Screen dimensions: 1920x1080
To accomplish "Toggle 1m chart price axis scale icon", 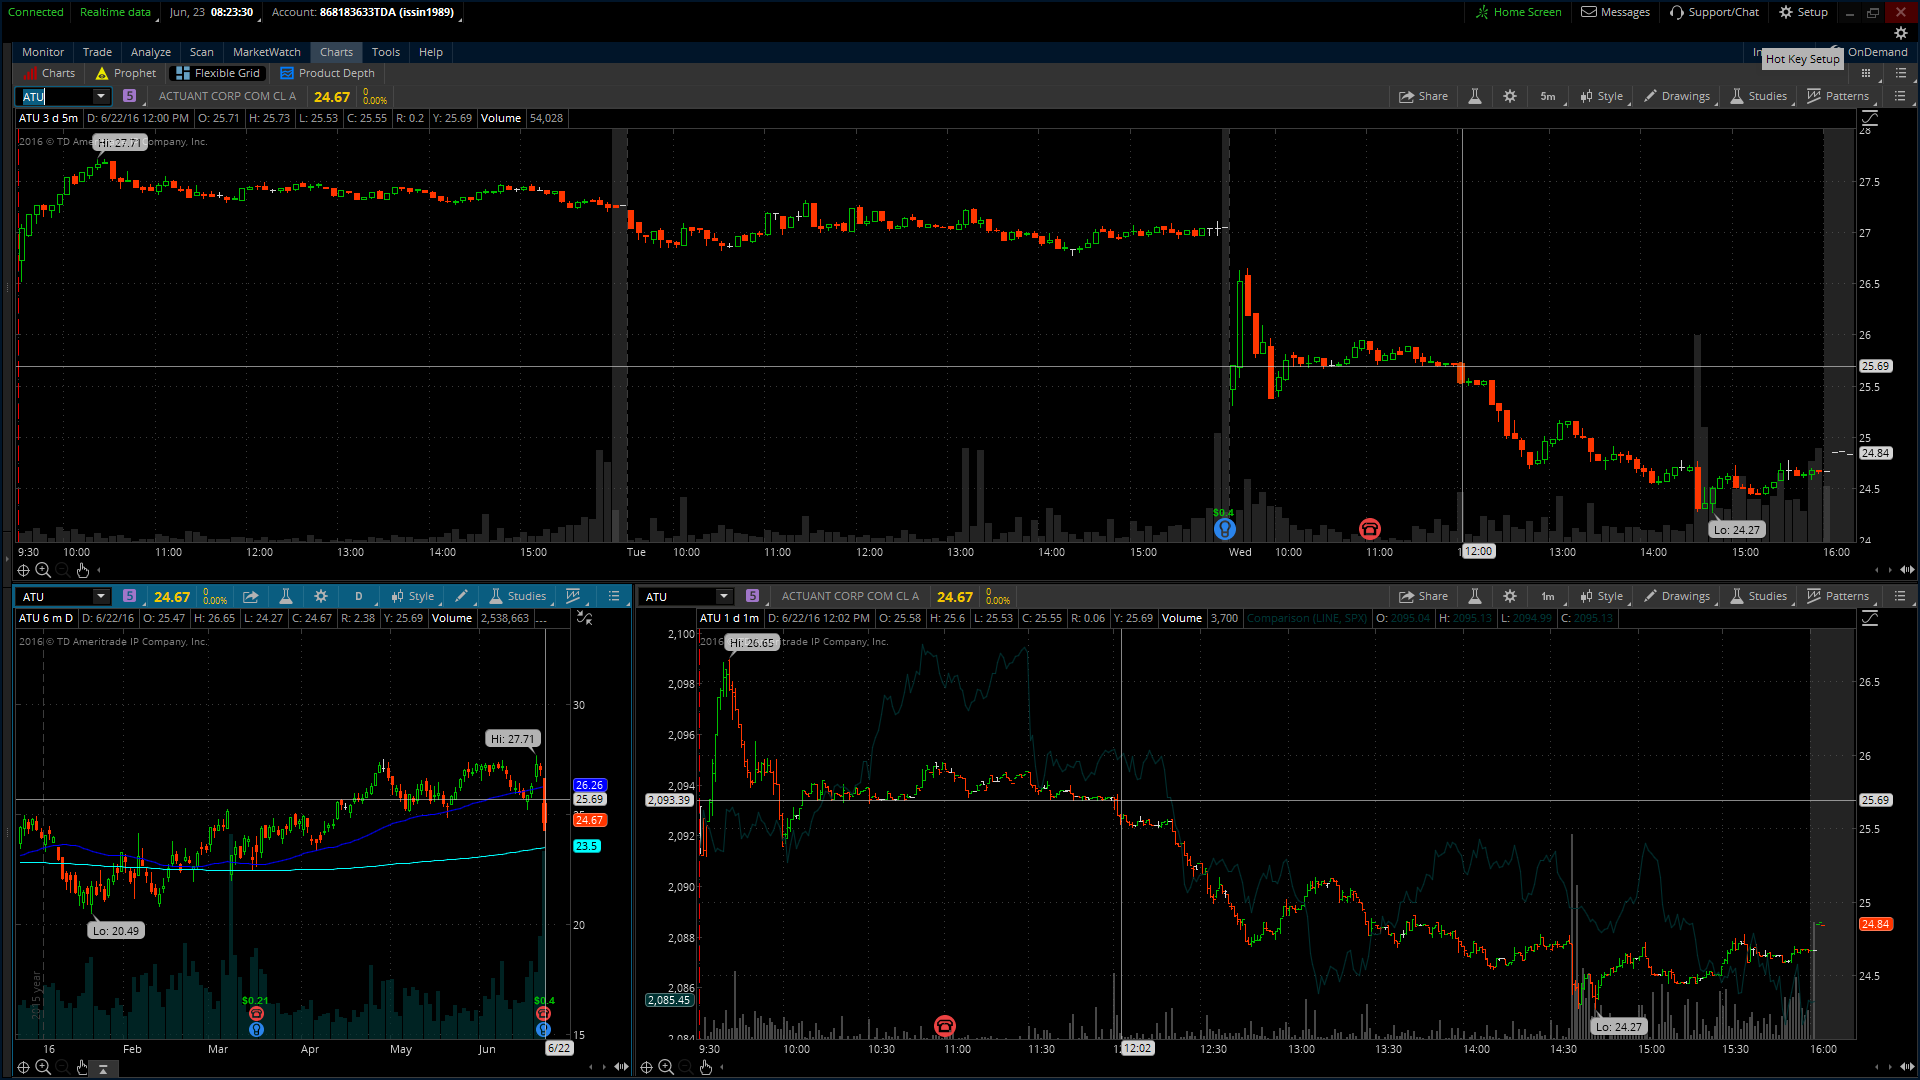I will click(x=1870, y=618).
